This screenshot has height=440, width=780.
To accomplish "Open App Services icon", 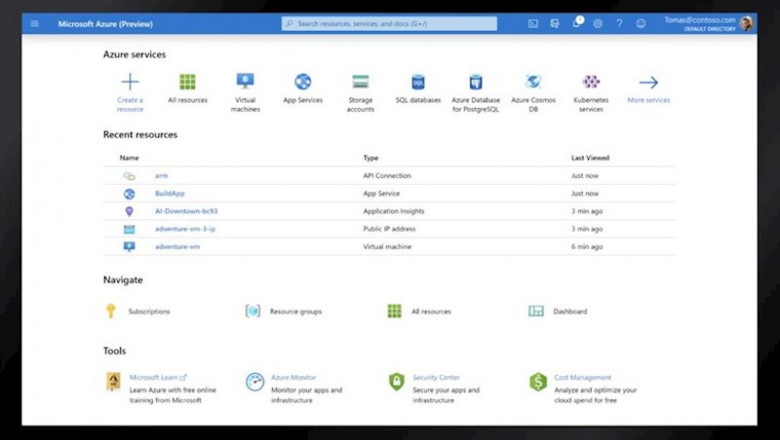I will [303, 82].
